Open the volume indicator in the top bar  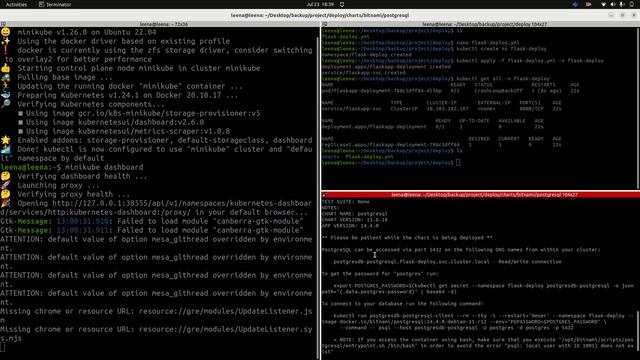pyautogui.click(x=613, y=4)
